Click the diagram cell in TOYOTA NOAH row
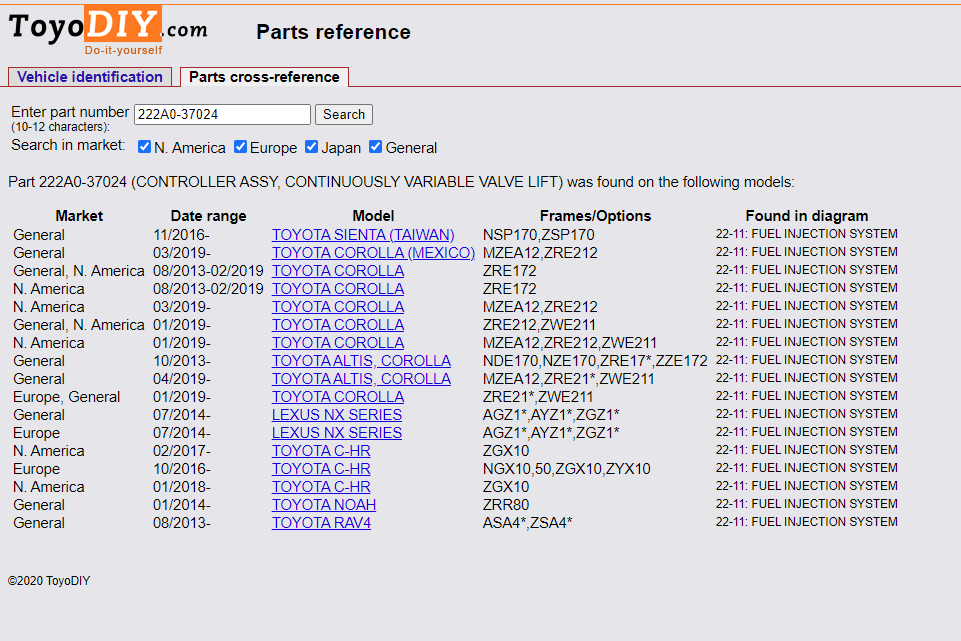This screenshot has width=961, height=641. (807, 504)
